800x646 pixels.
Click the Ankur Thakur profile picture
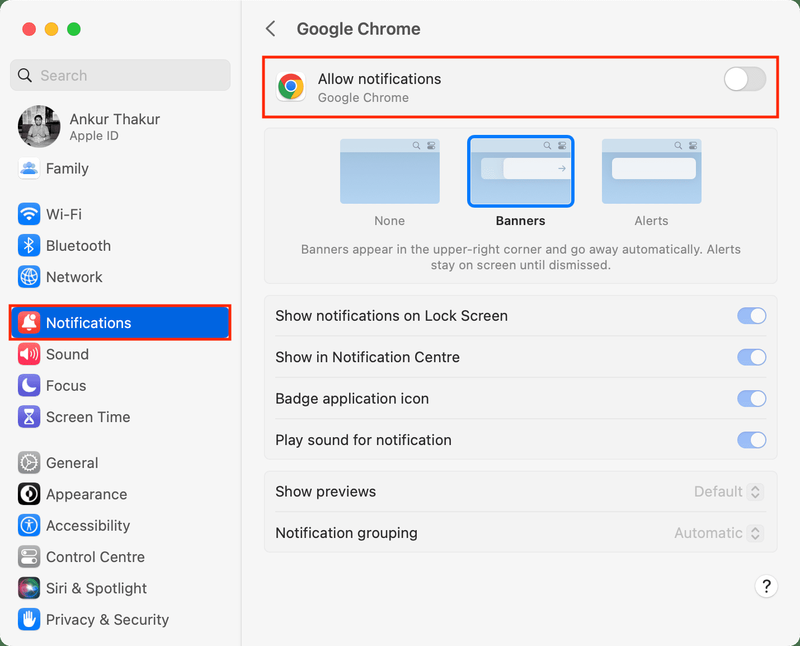39,127
